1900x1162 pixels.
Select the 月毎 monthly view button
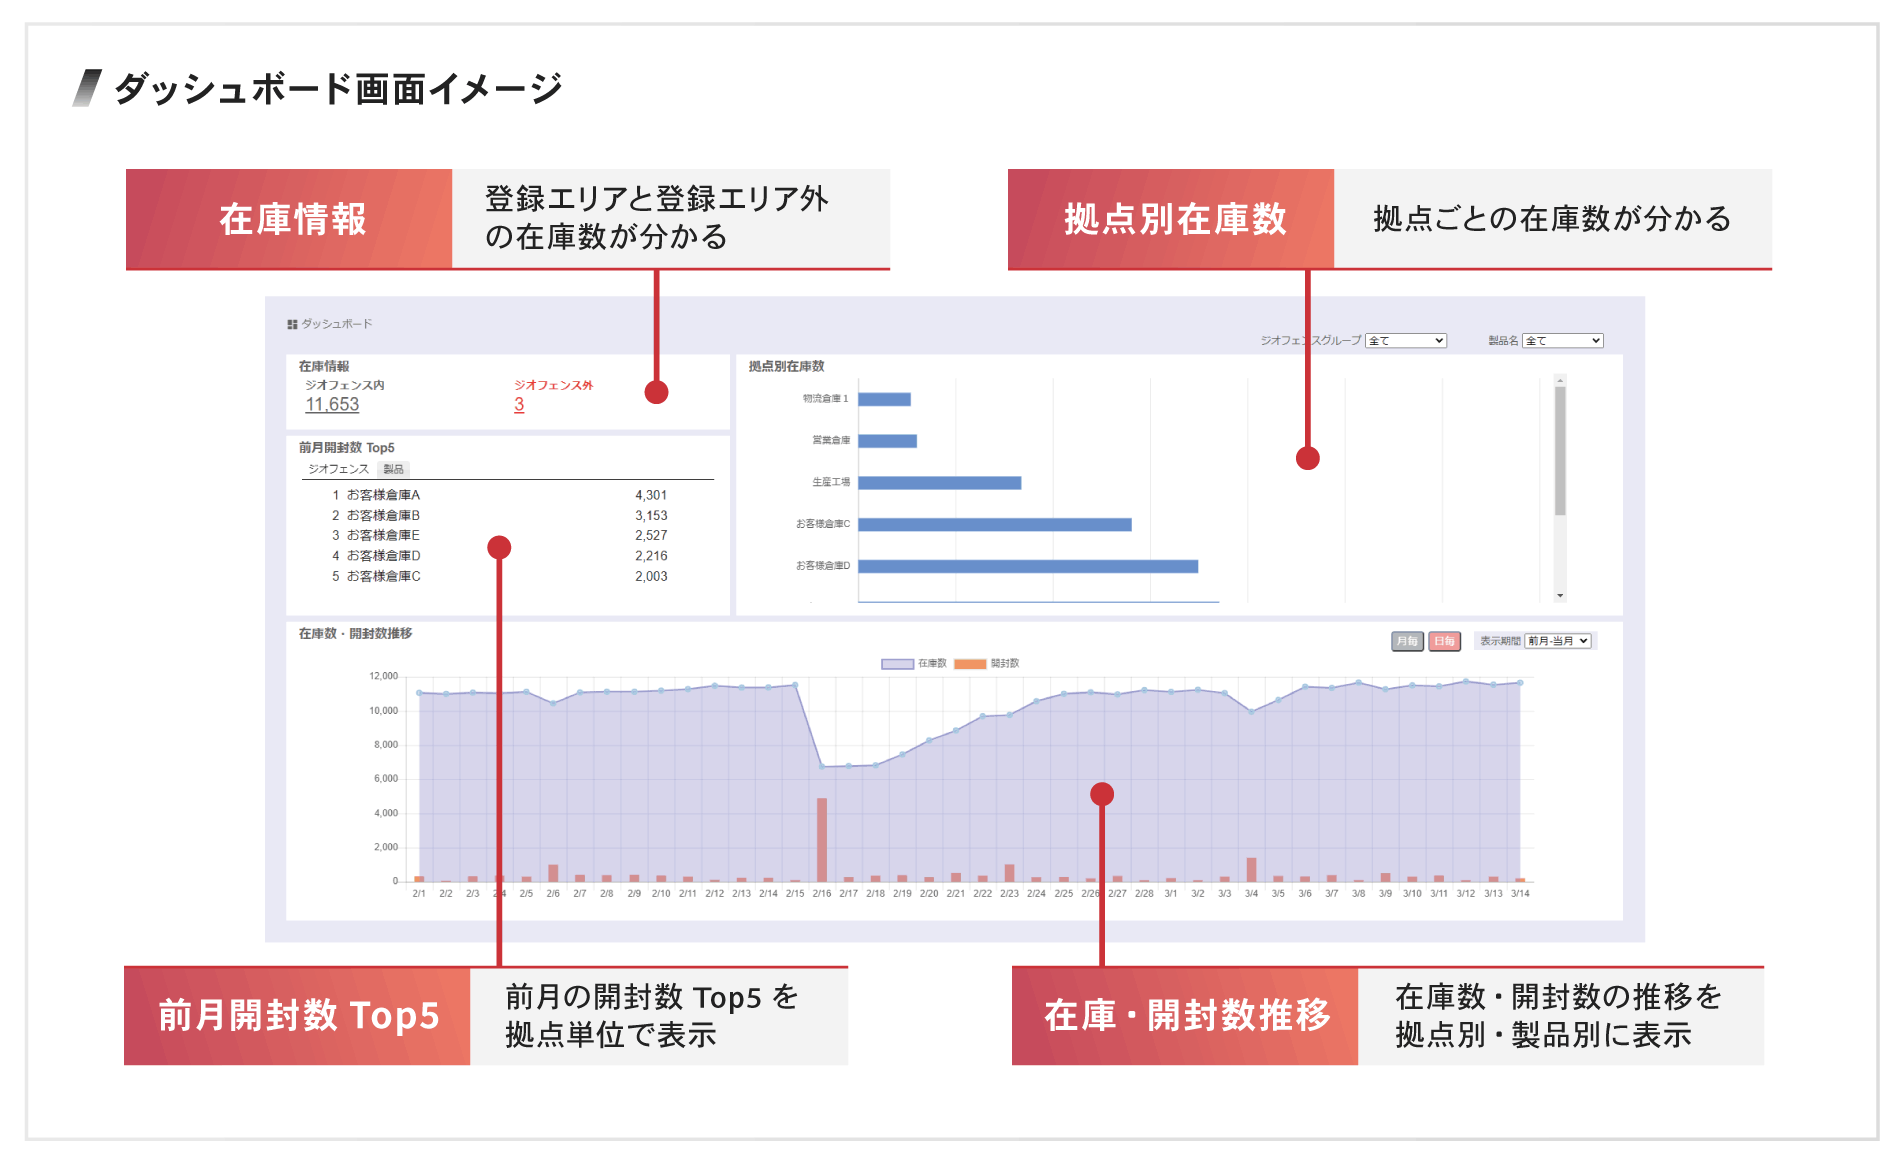[1407, 641]
